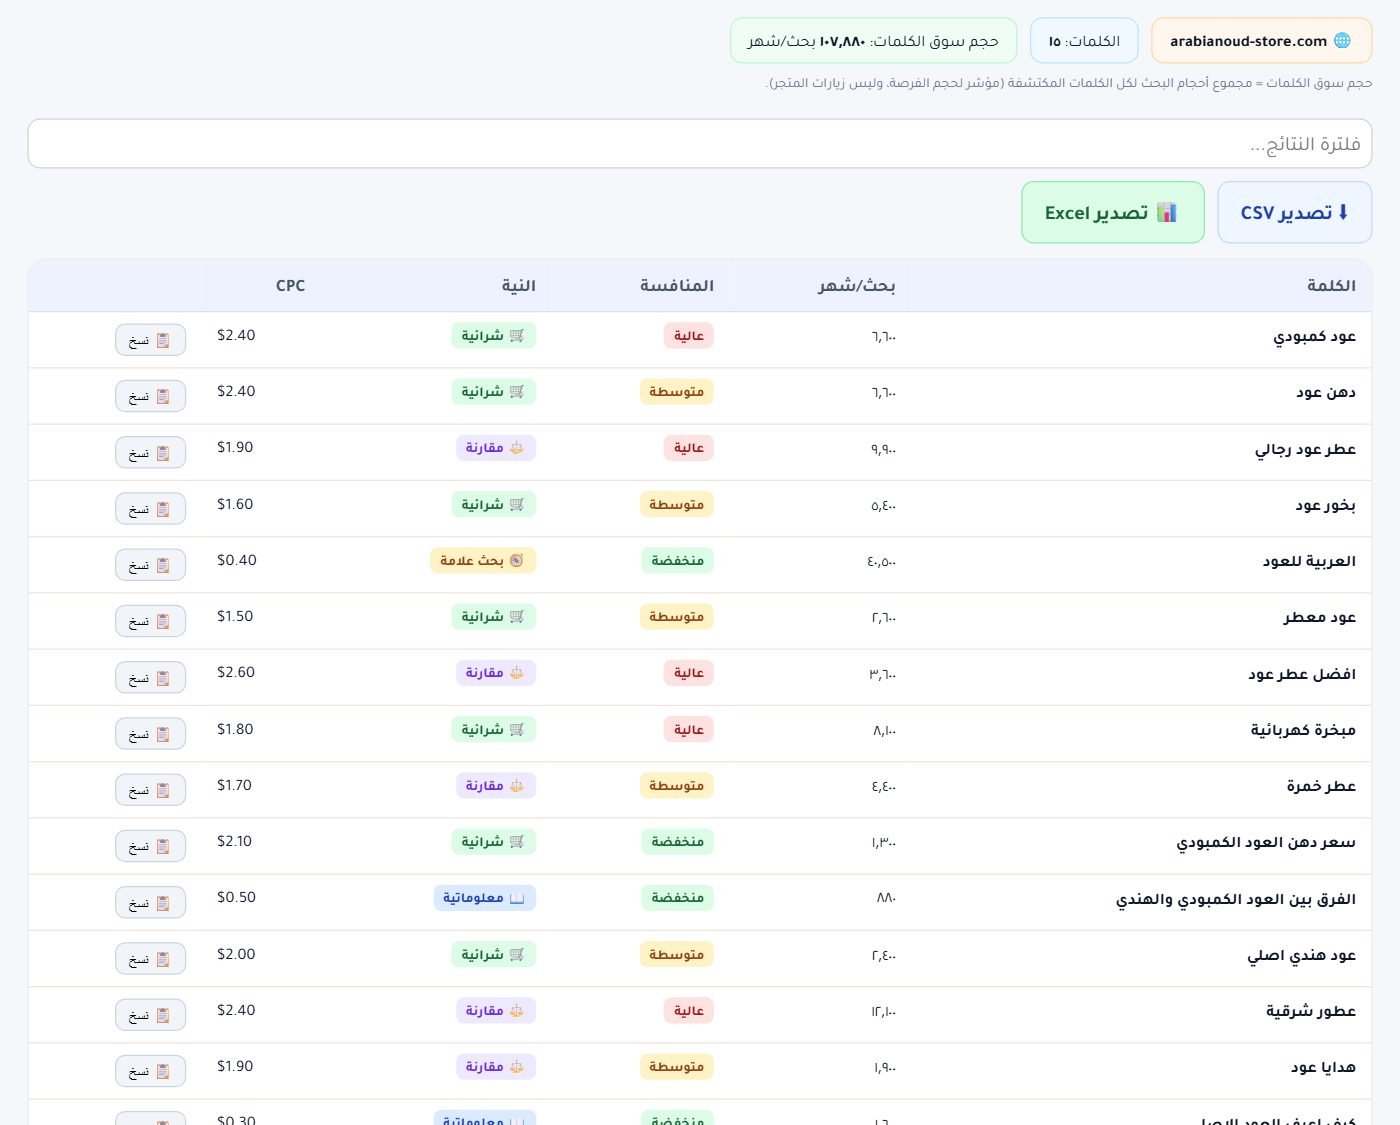Click the تصدير CSV export button

tap(1294, 212)
